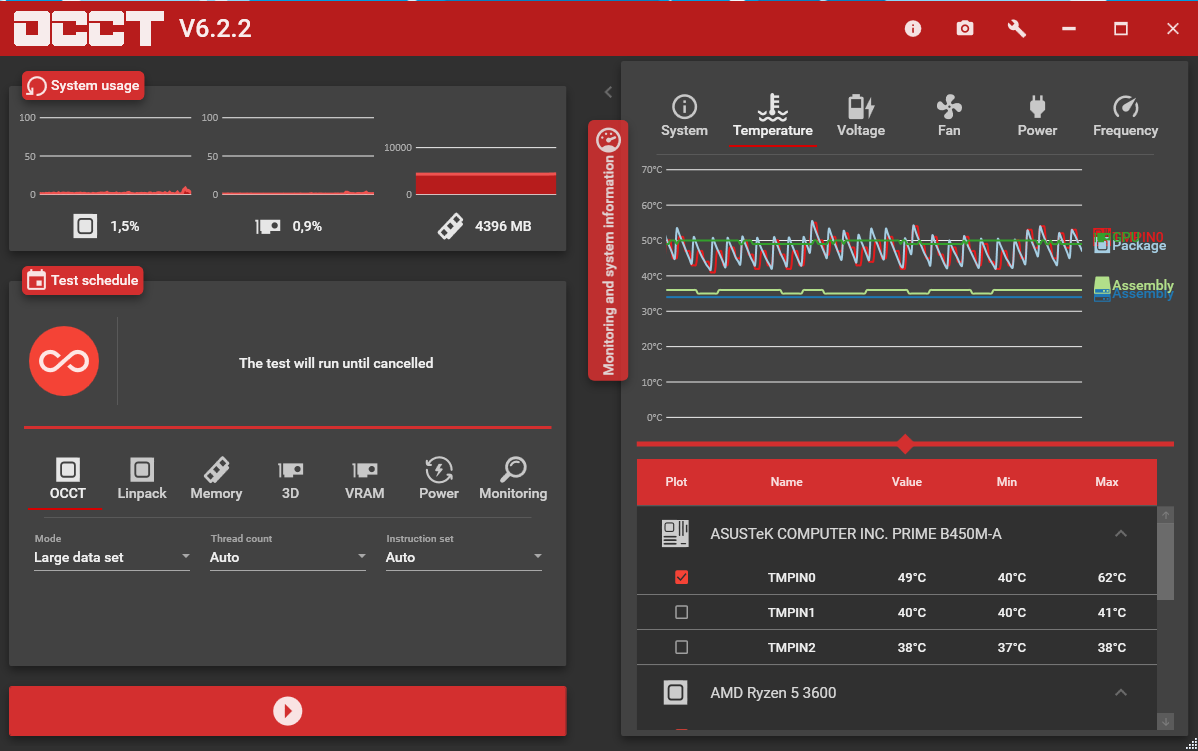The width and height of the screenshot is (1198, 751).
Task: Switch to the Temperature tab
Action: coord(772,116)
